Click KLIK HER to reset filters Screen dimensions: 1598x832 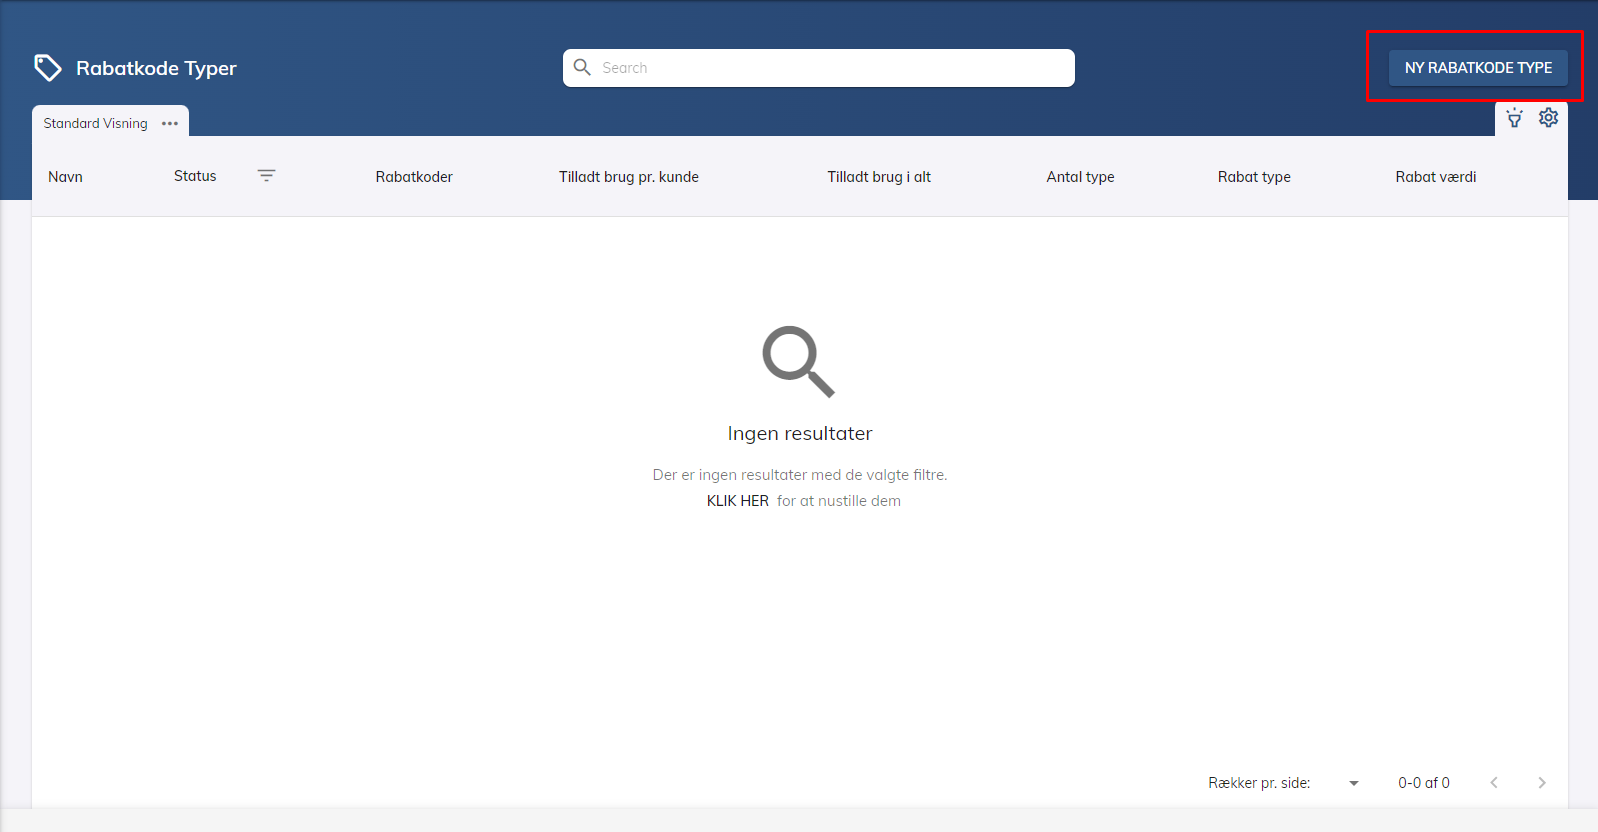click(x=737, y=501)
